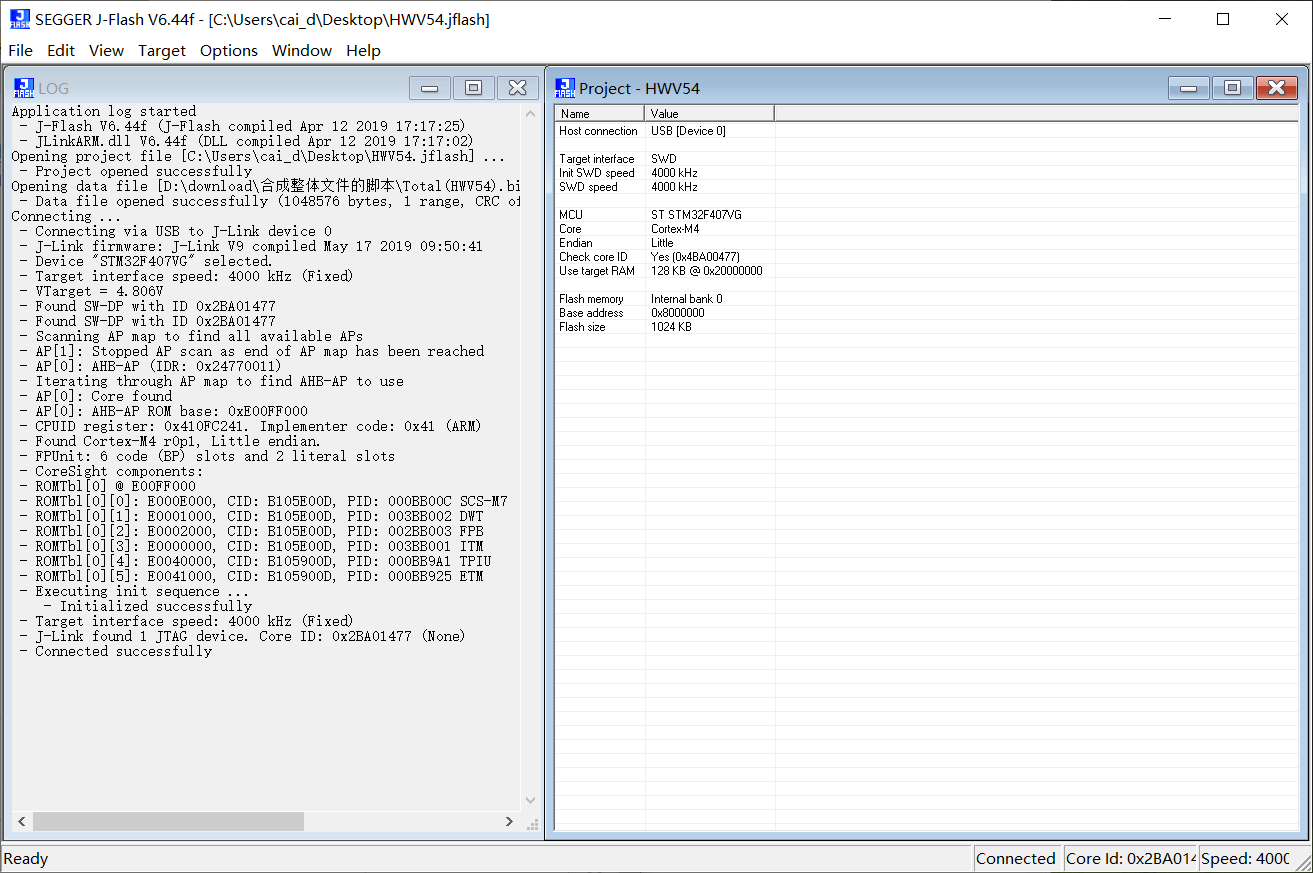The width and height of the screenshot is (1313, 873).
Task: Open the Target menu
Action: 162,50
